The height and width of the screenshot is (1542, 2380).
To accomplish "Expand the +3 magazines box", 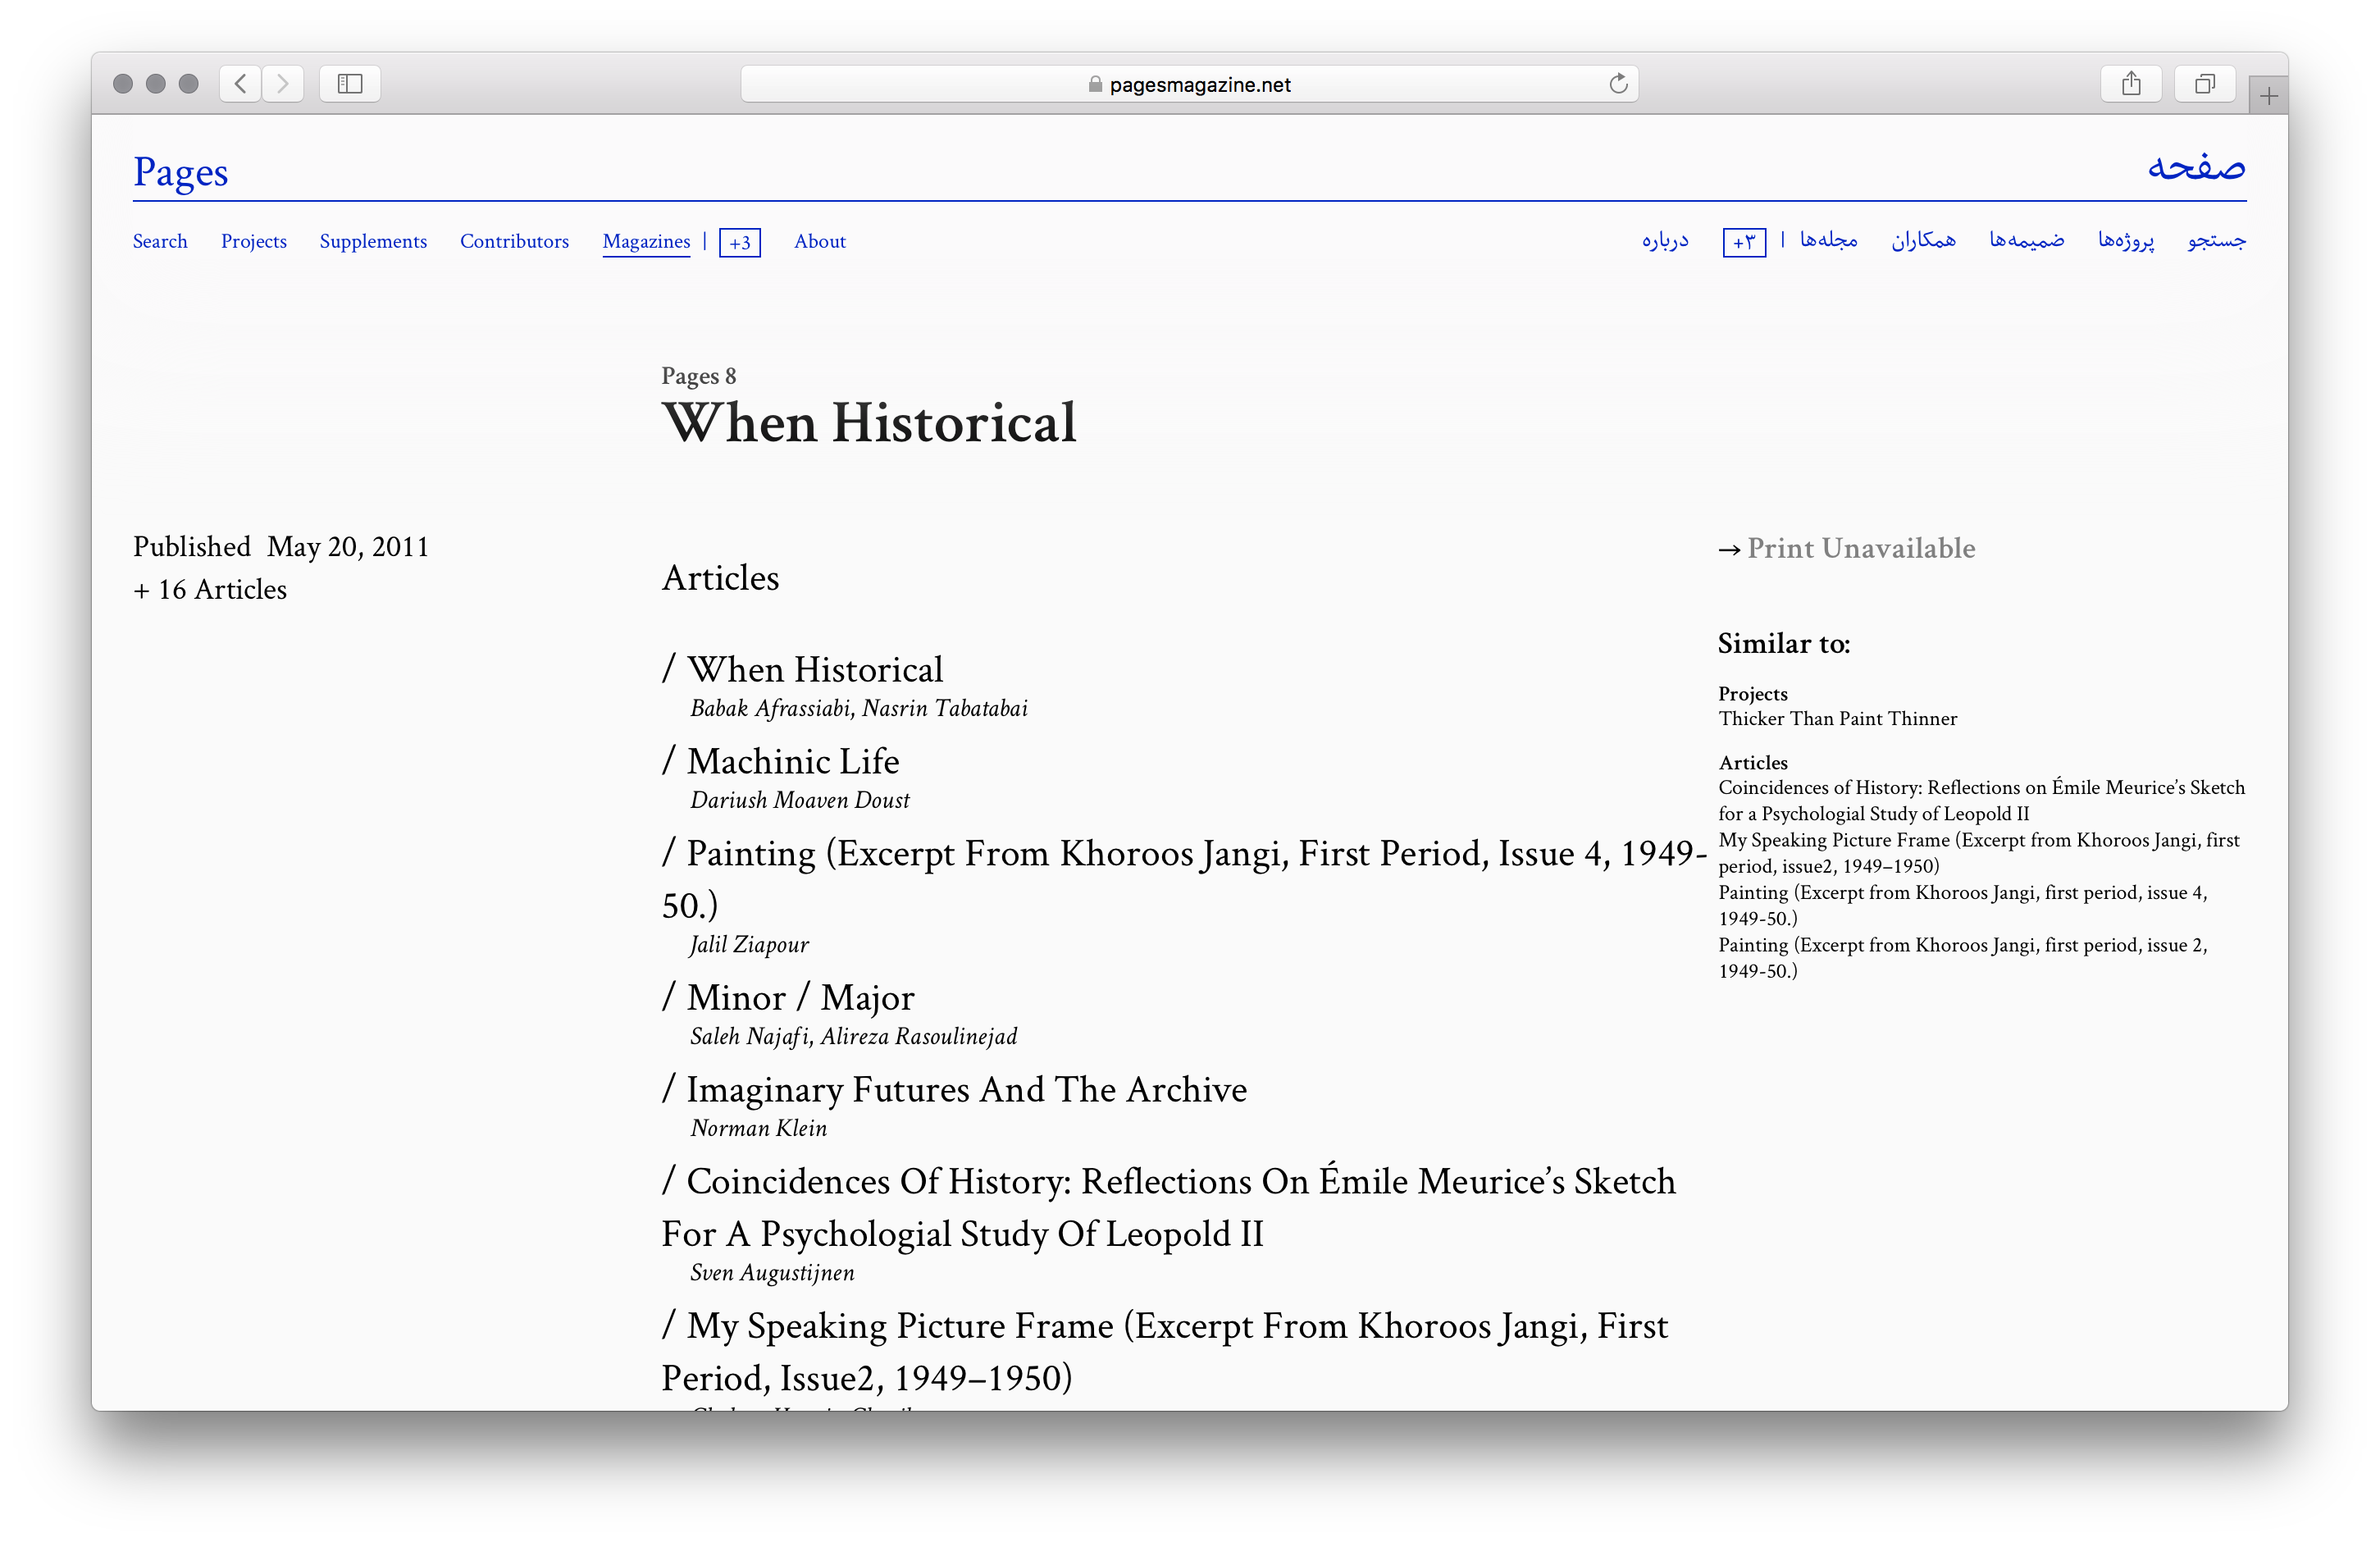I will tap(740, 243).
